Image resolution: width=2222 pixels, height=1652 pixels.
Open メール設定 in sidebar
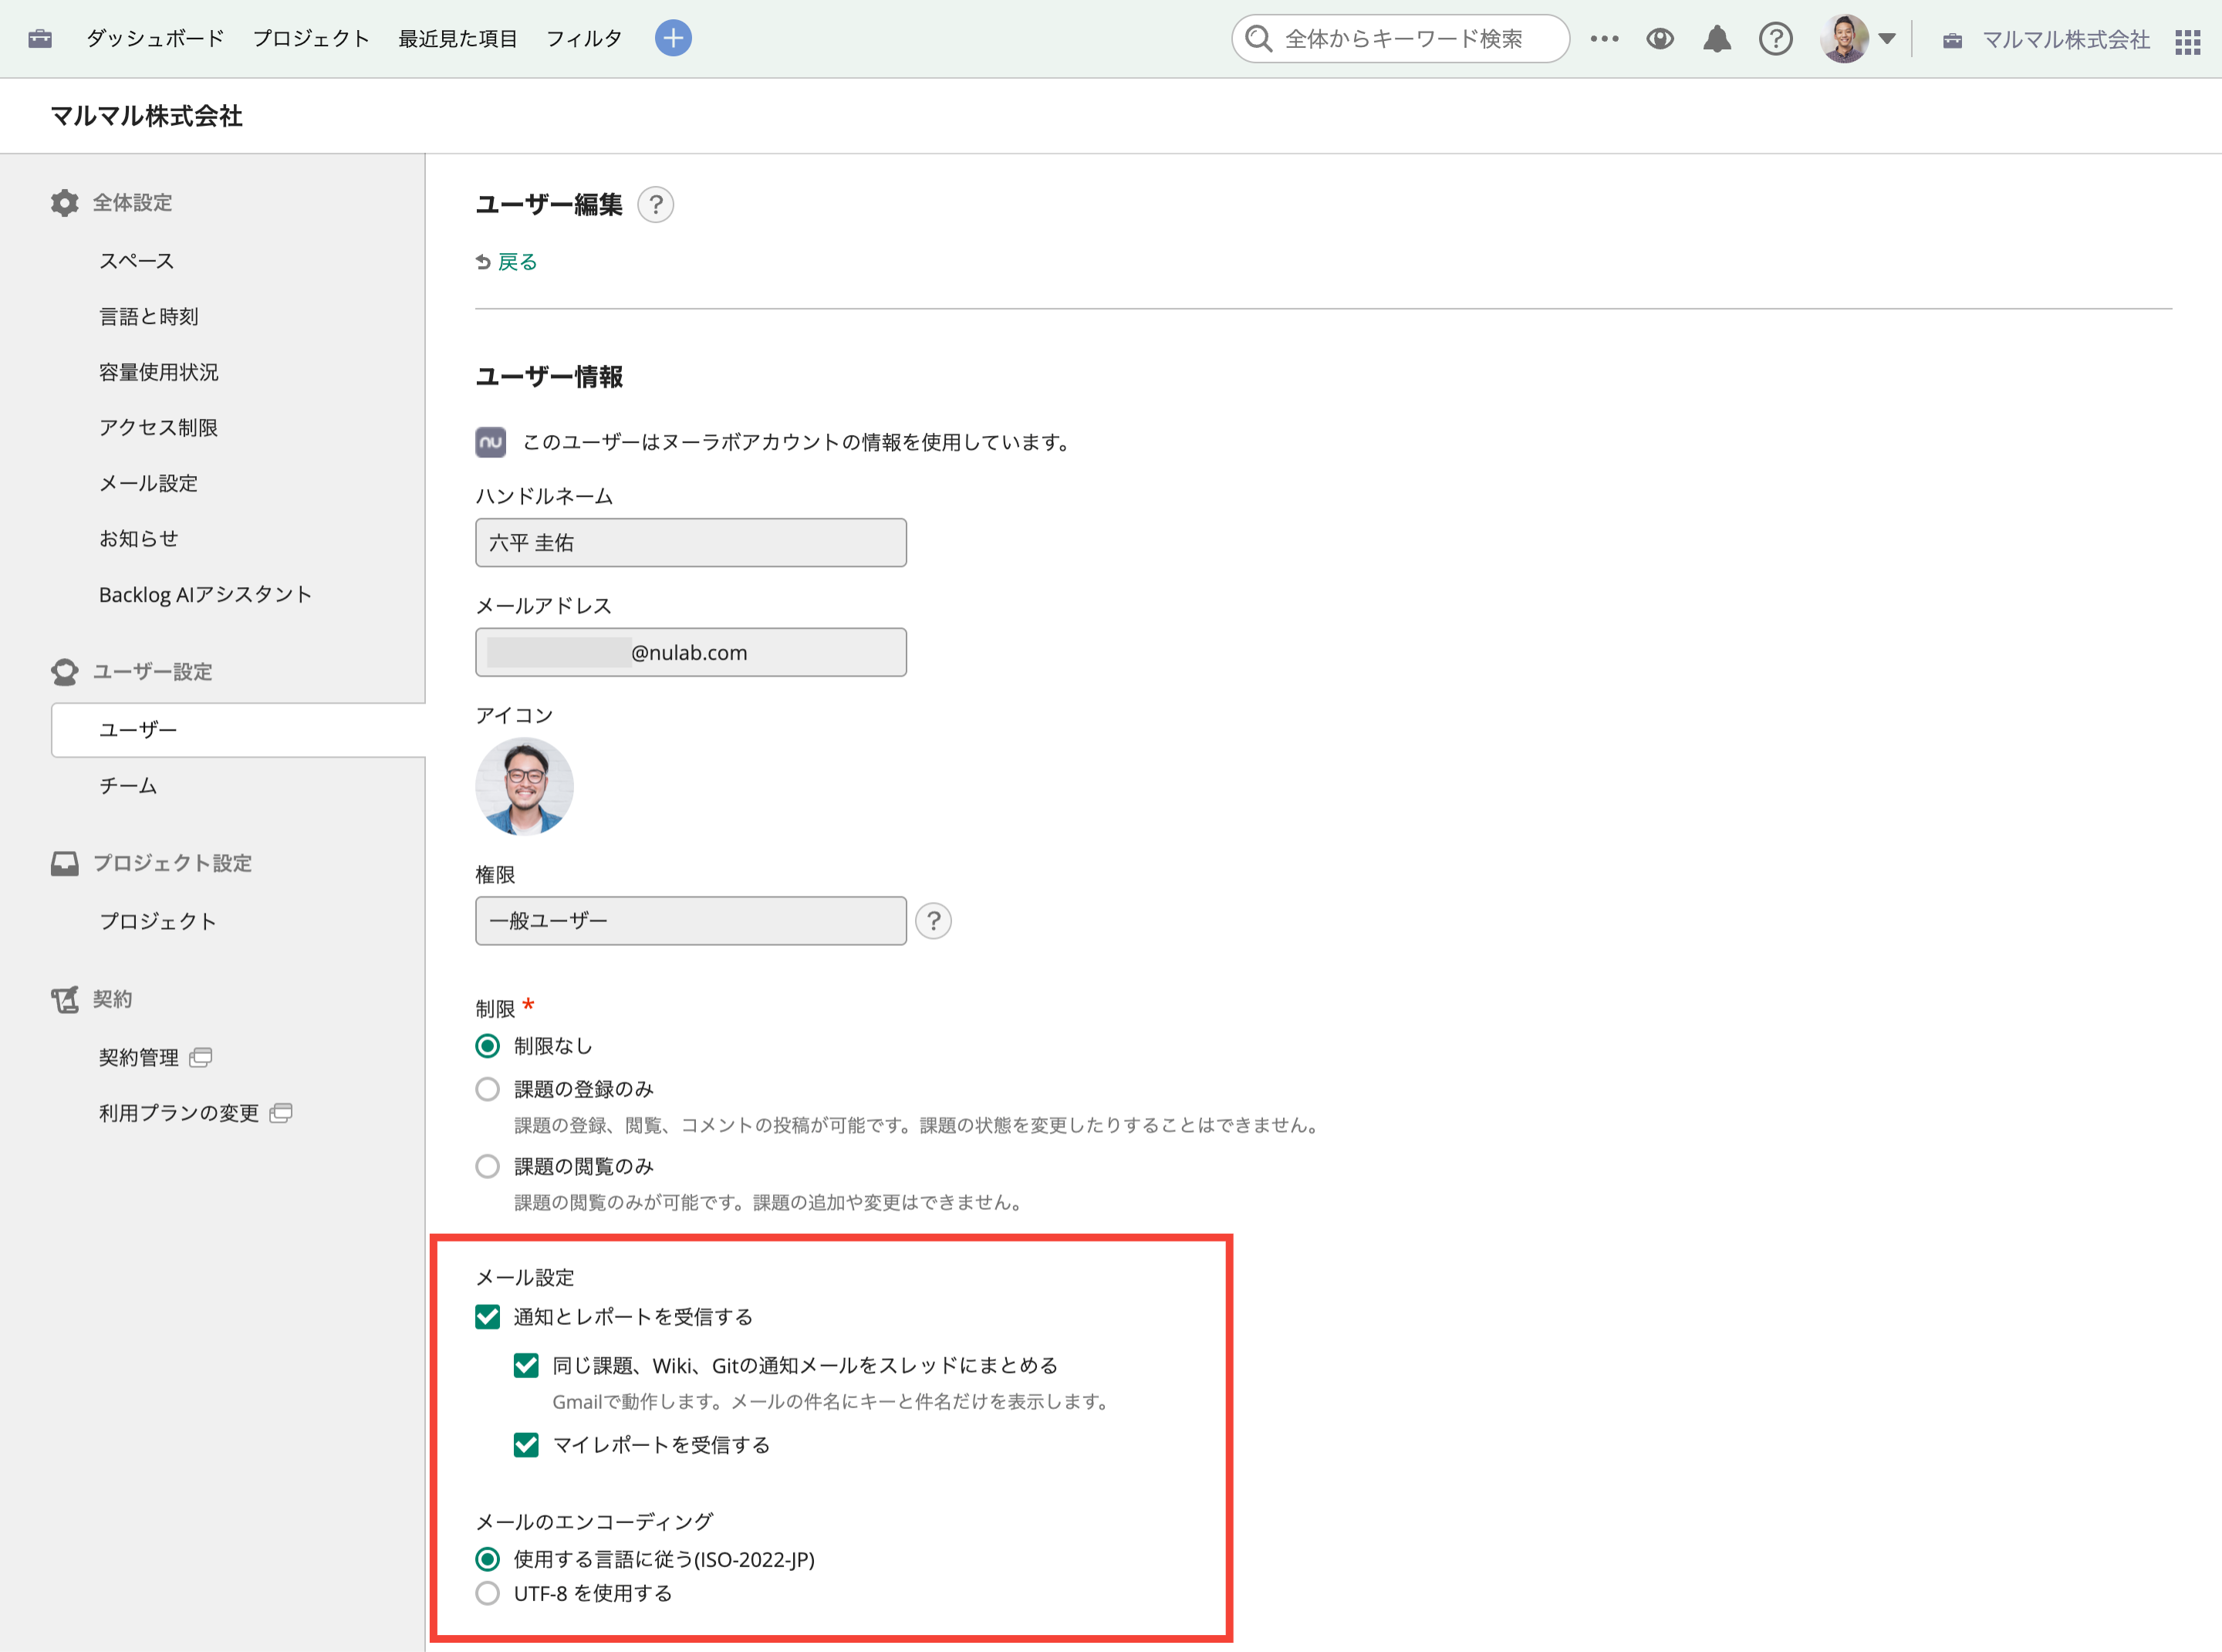[149, 483]
